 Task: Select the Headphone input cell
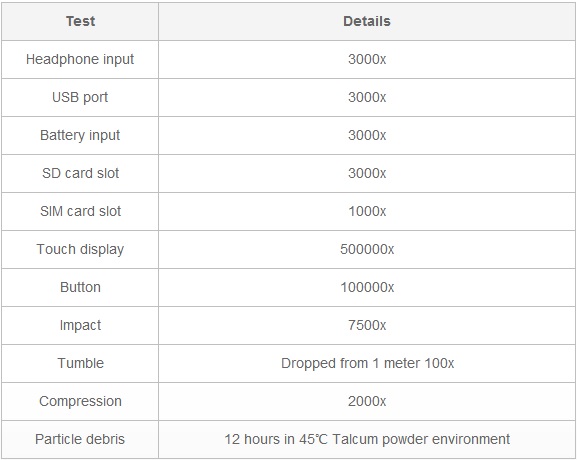coord(80,60)
